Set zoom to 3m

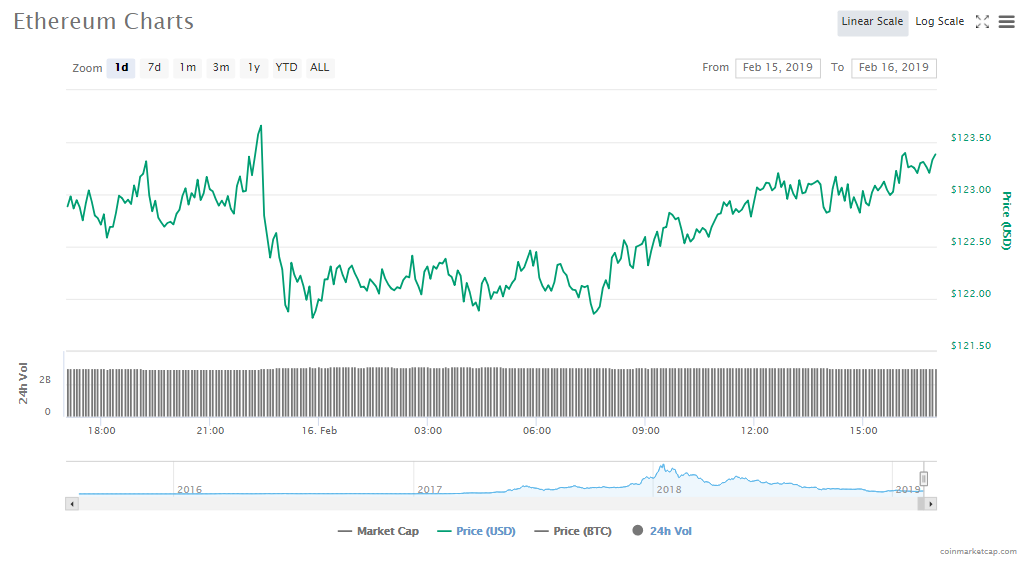220,68
